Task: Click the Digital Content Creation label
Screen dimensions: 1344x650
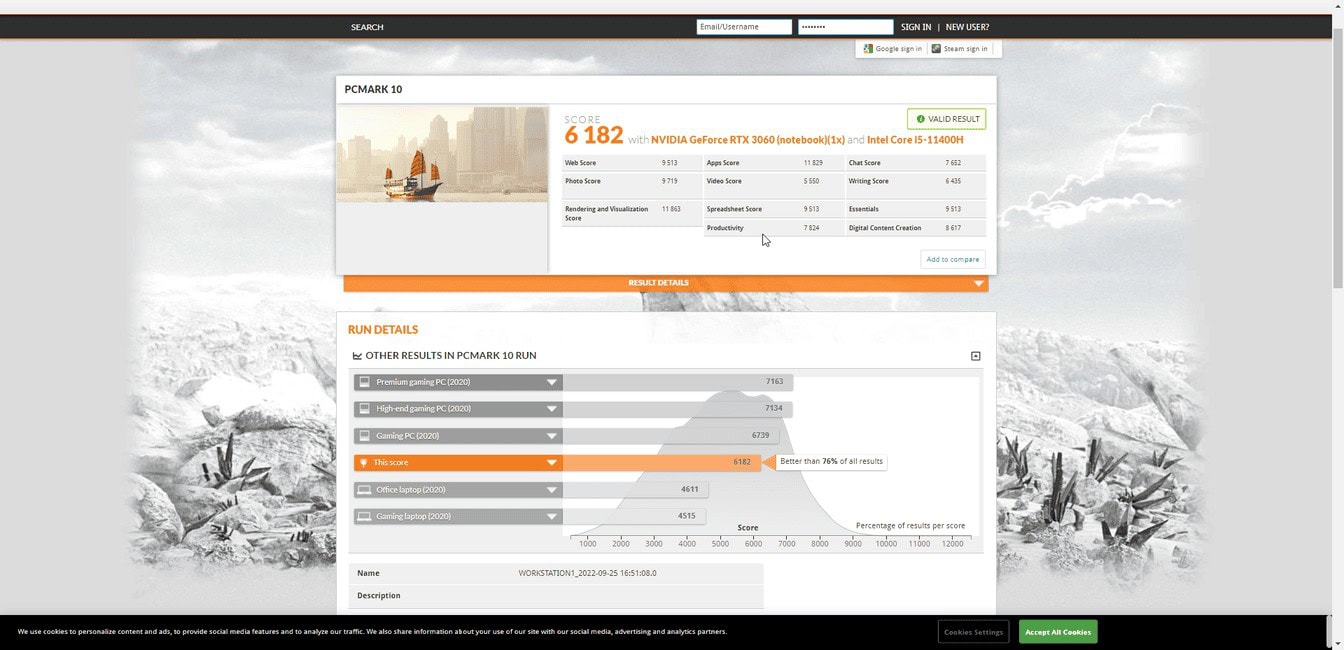Action: point(885,228)
